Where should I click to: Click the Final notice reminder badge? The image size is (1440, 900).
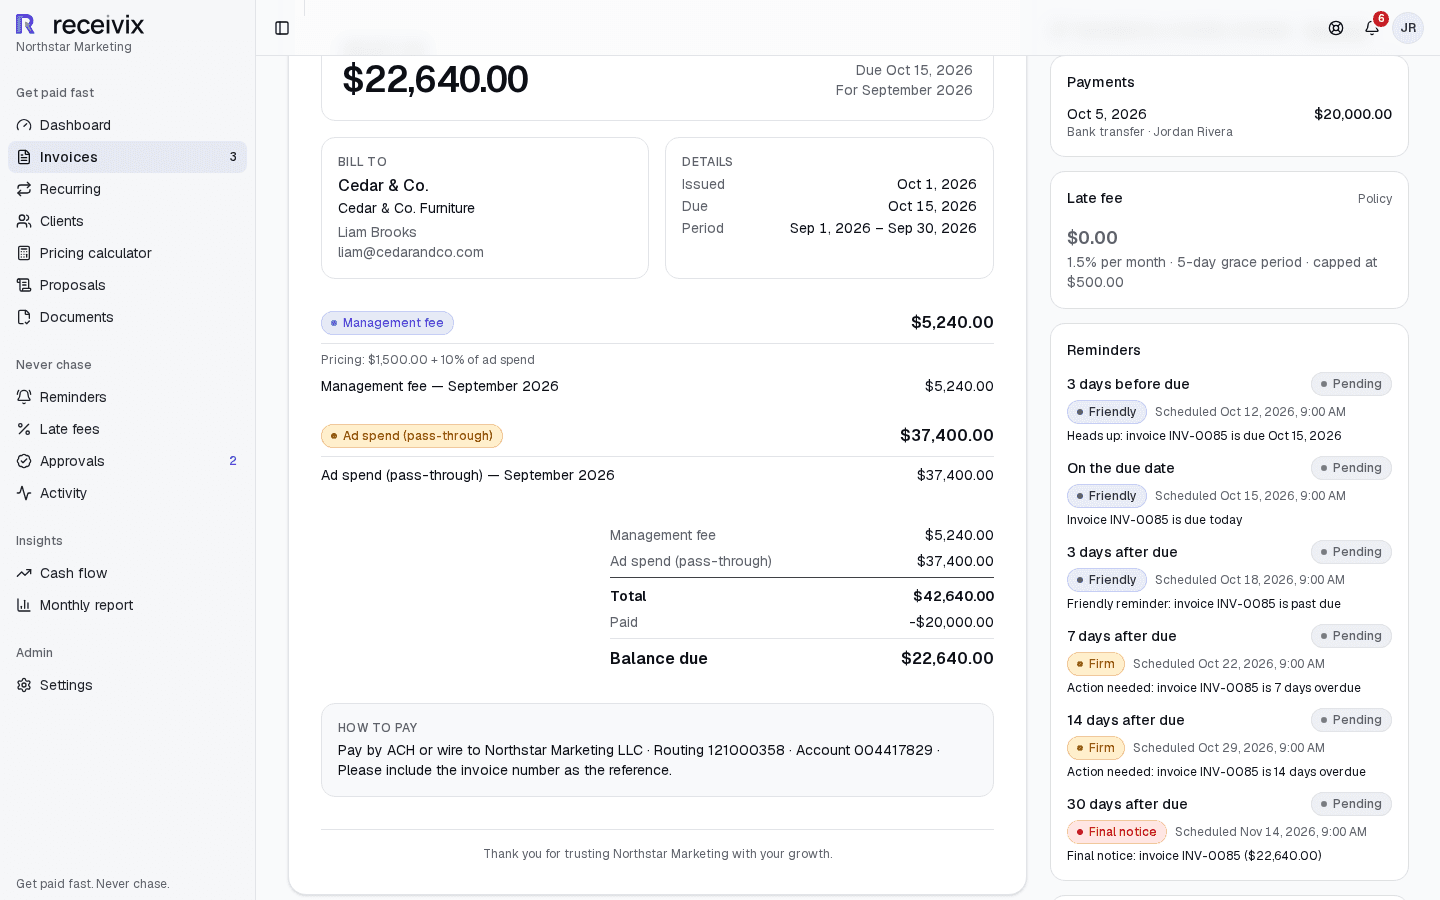click(1116, 832)
